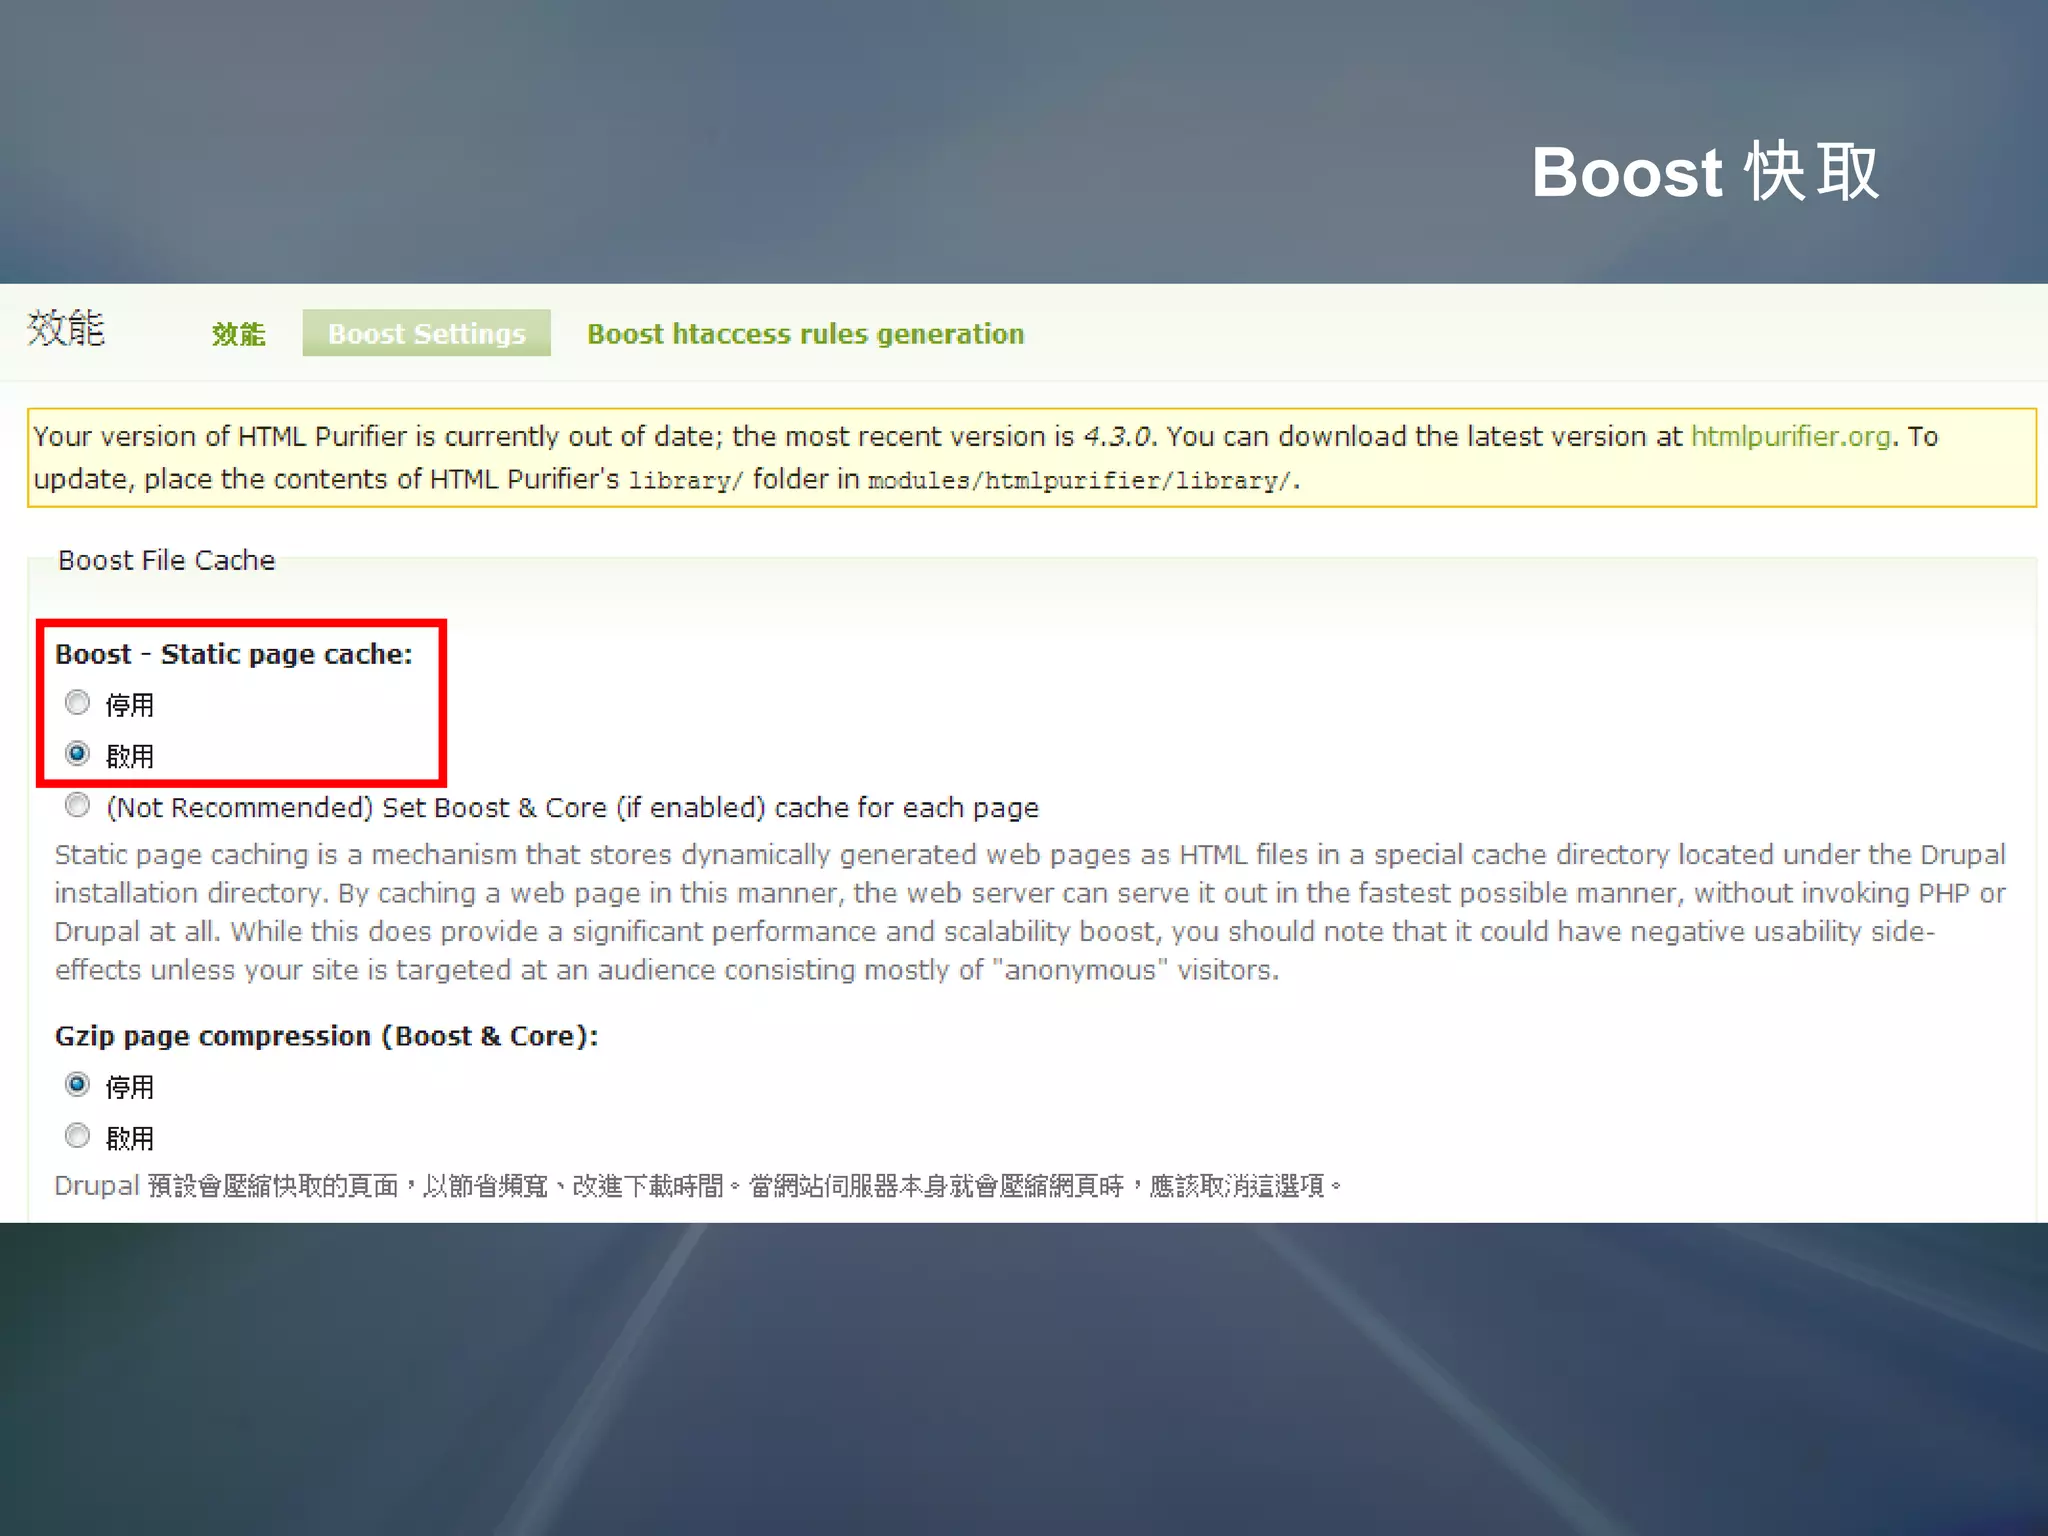Click the 效能 page heading
2048x1536 pixels.
[66, 328]
